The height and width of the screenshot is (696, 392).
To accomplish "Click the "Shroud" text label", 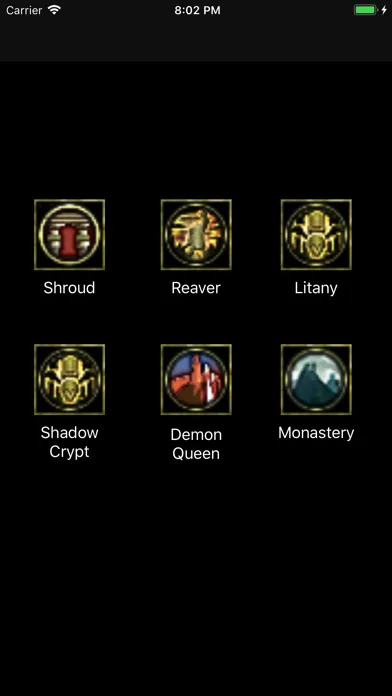I will pyautogui.click(x=69, y=288).
